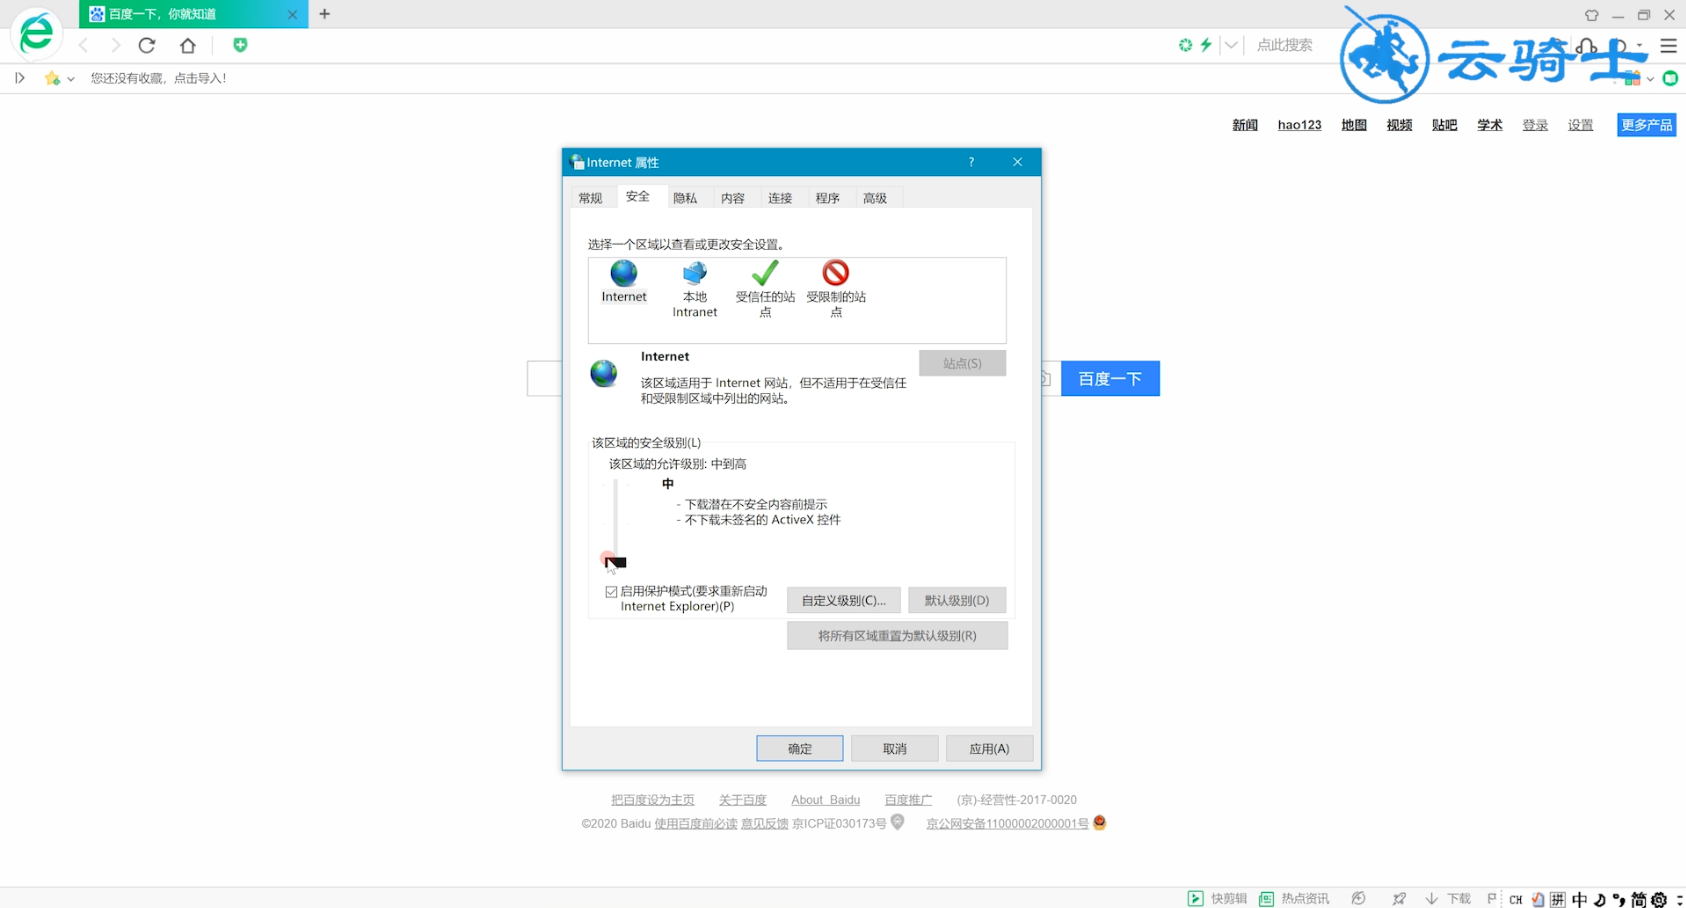The height and width of the screenshot is (908, 1686).
Task: Open the browser hamburger menu
Action: point(1668,46)
